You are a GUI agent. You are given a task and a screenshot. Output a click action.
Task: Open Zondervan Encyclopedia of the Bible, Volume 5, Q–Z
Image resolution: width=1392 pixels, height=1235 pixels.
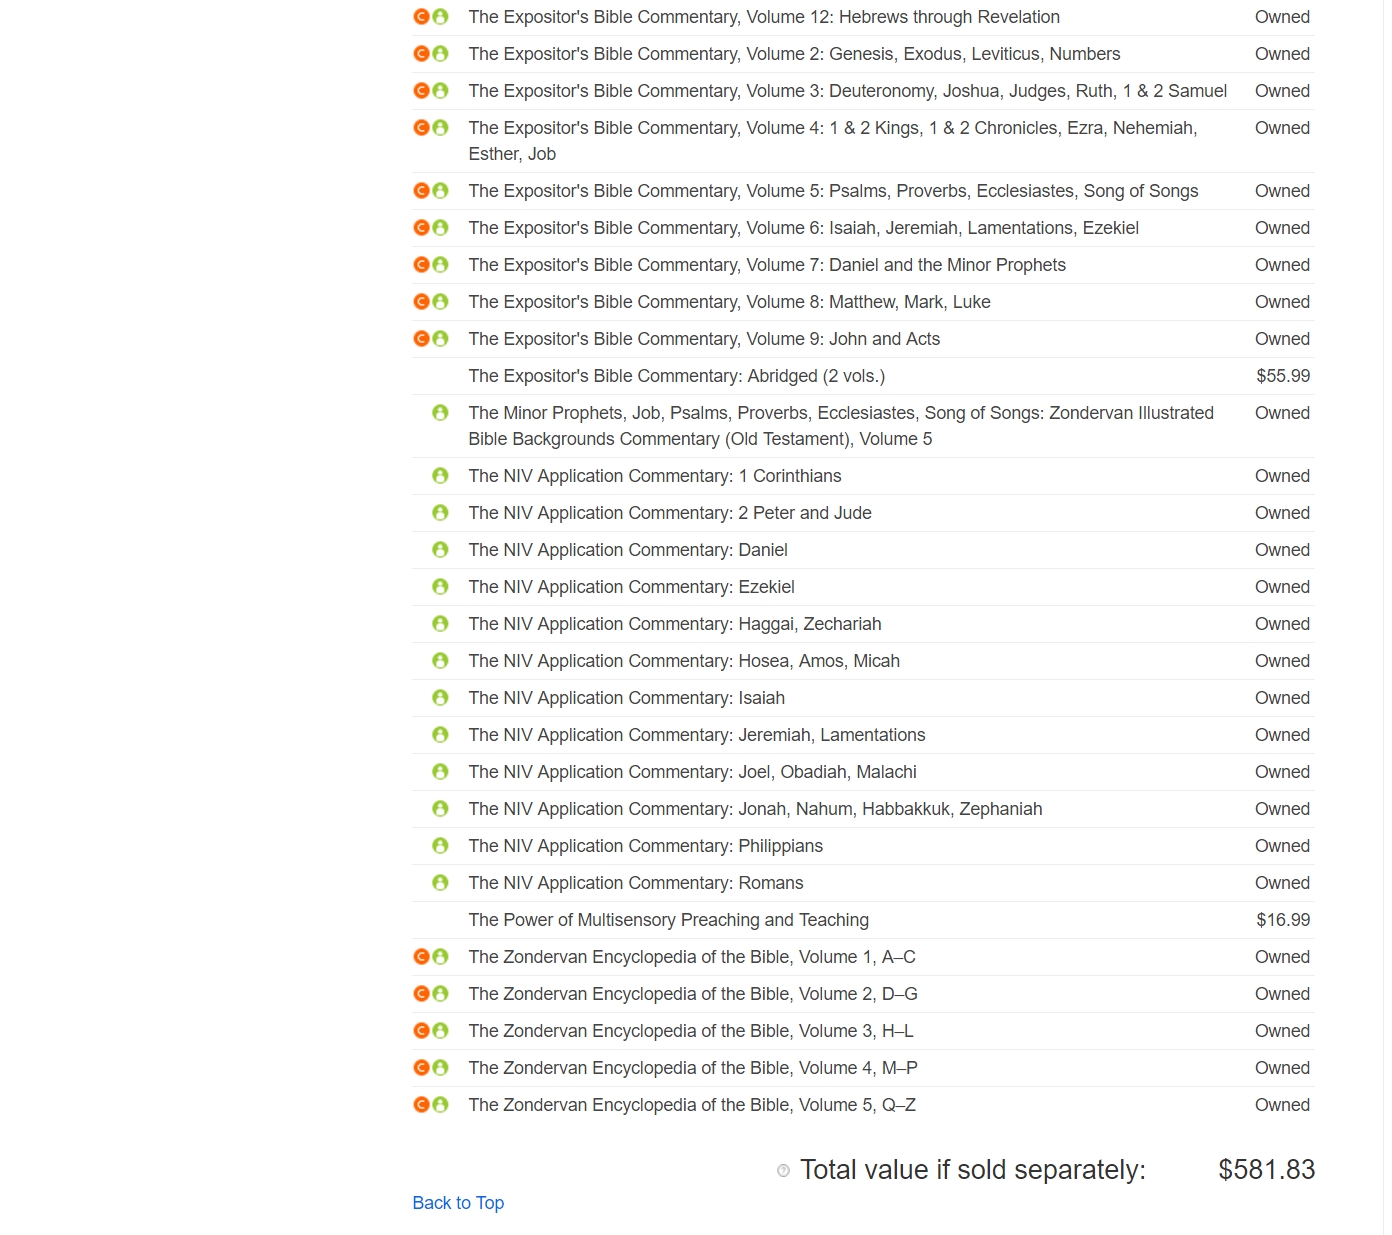[692, 1105]
